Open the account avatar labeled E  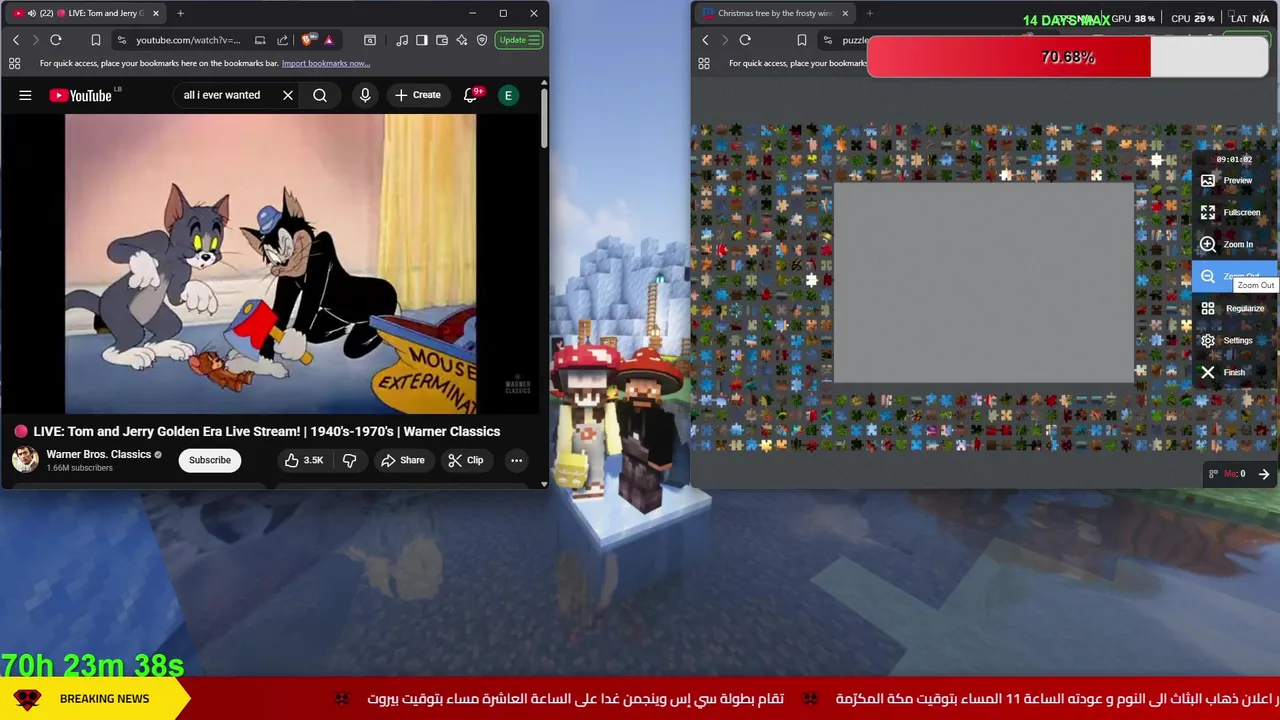click(508, 95)
